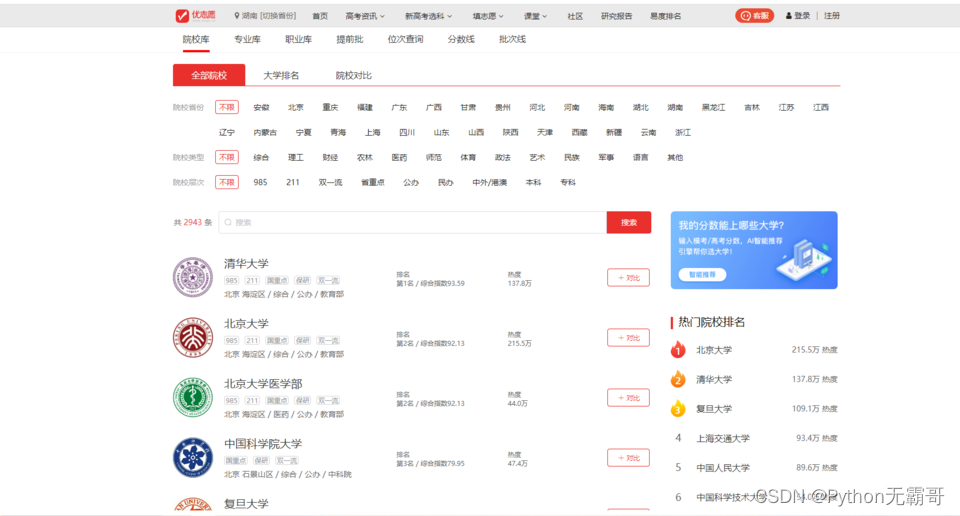Switch to the 提前批 tab

click(x=350, y=39)
